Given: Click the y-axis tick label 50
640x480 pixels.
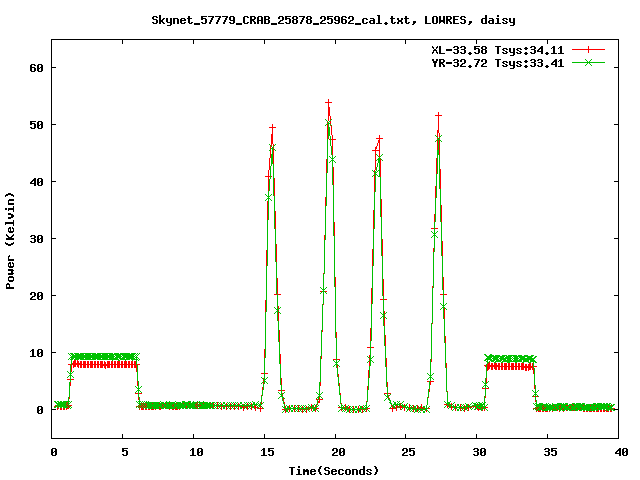Looking at the screenshot, I should [36, 125].
